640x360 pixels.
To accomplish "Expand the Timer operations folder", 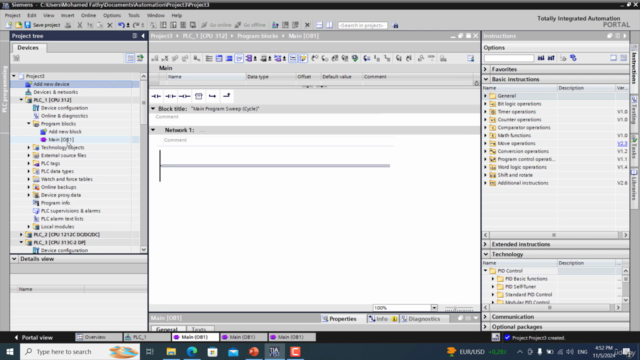I will point(486,112).
